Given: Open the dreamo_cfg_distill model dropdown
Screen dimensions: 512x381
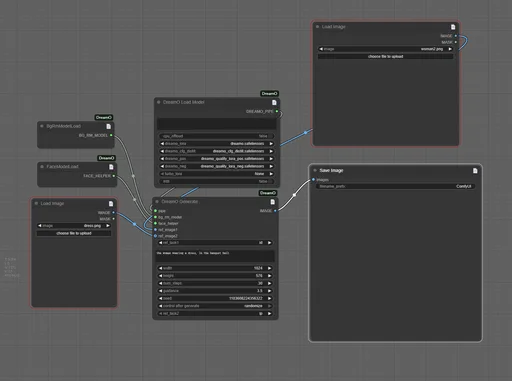Looking at the screenshot, I should (x=216, y=151).
